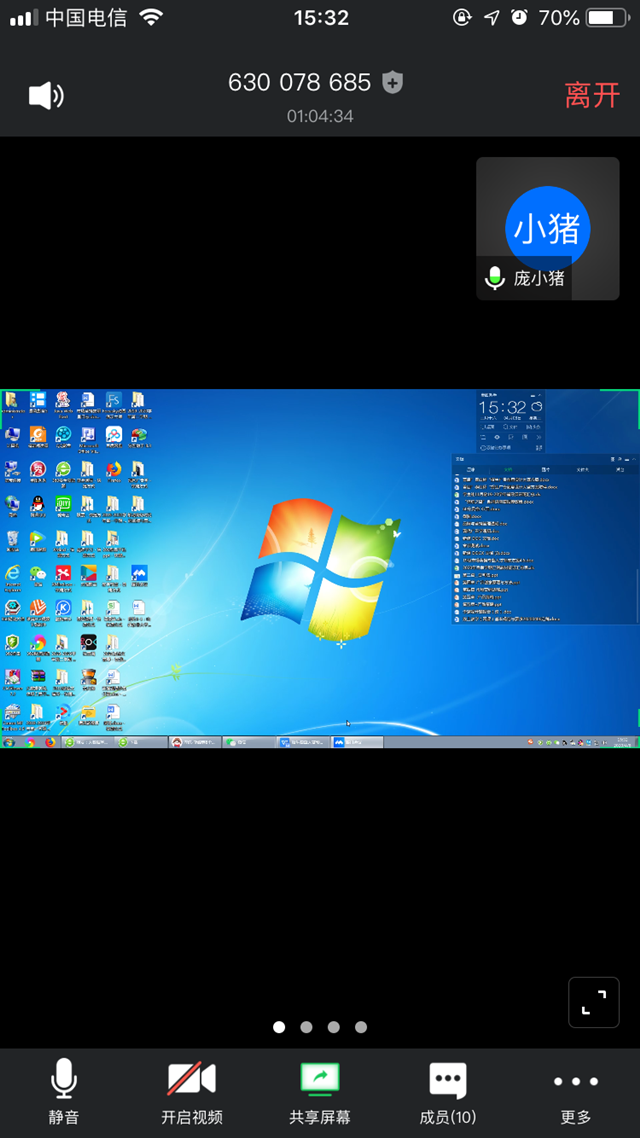Start sharing with 共享屏幕 button
Viewport: 640px width, 1138px height.
[x=320, y=1091]
